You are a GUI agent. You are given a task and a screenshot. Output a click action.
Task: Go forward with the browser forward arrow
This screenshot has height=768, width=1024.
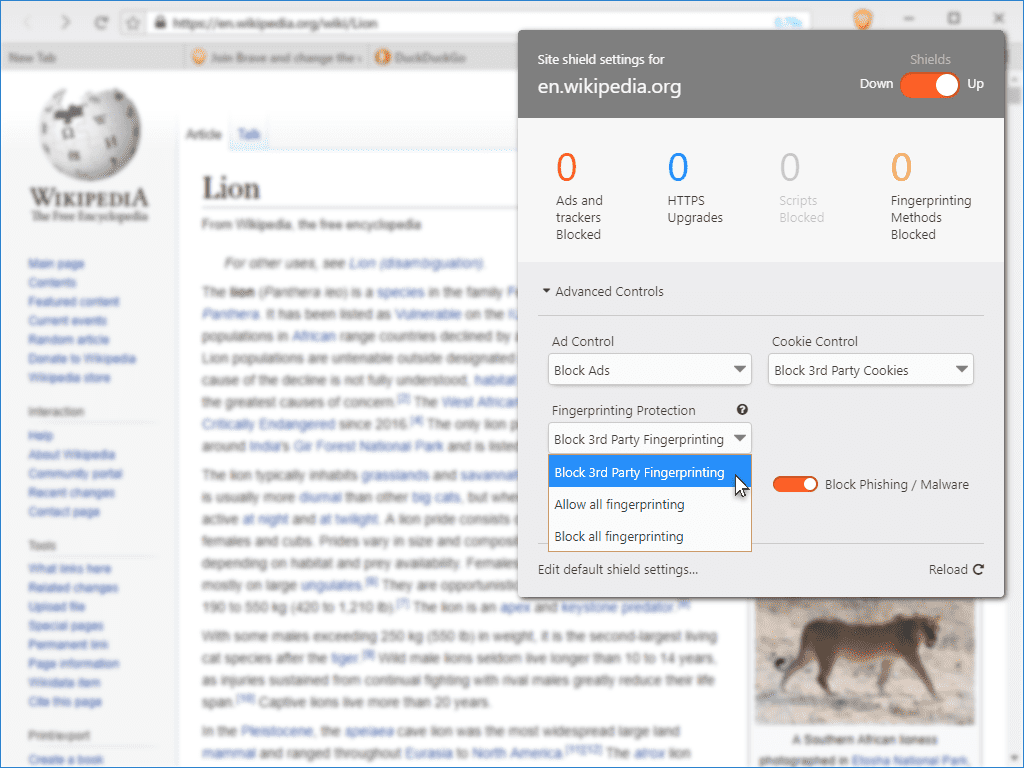65,23
